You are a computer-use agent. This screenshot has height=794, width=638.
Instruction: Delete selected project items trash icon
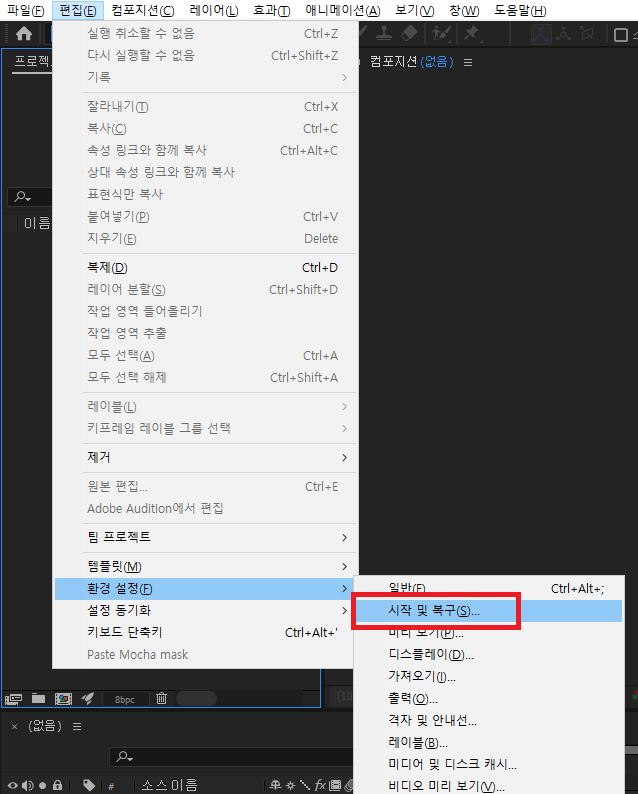point(162,698)
